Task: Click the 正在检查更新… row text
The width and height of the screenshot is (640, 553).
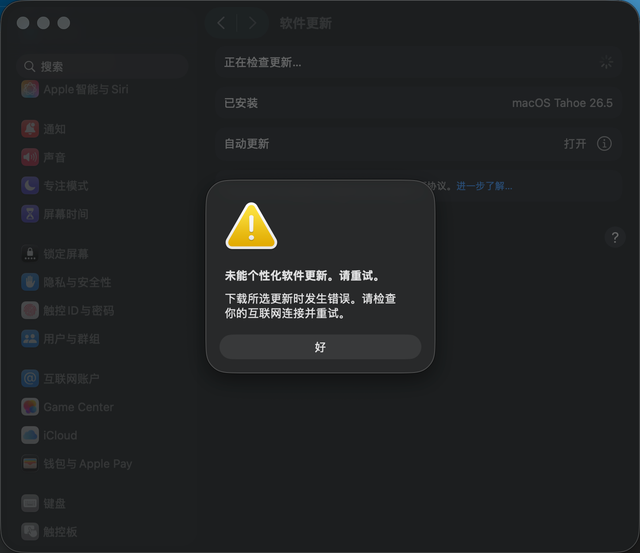Action: (262, 62)
